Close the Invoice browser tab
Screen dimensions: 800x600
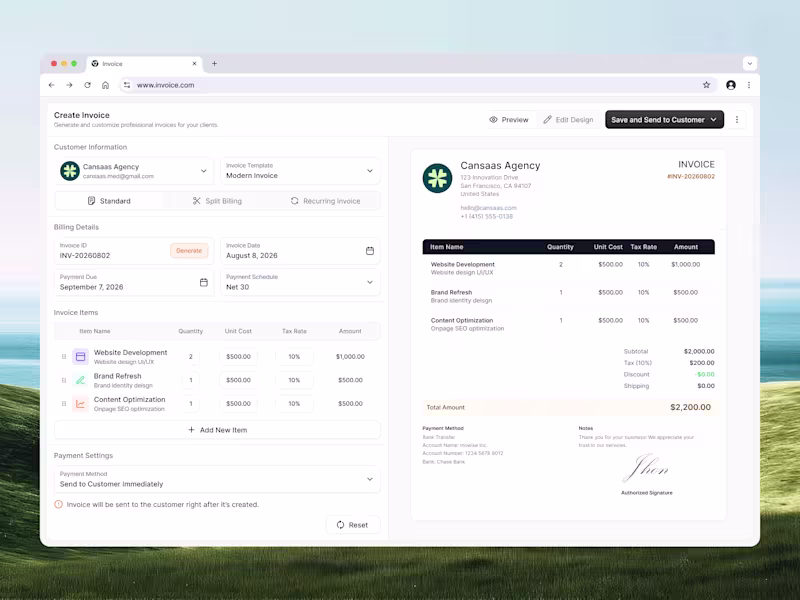[194, 64]
